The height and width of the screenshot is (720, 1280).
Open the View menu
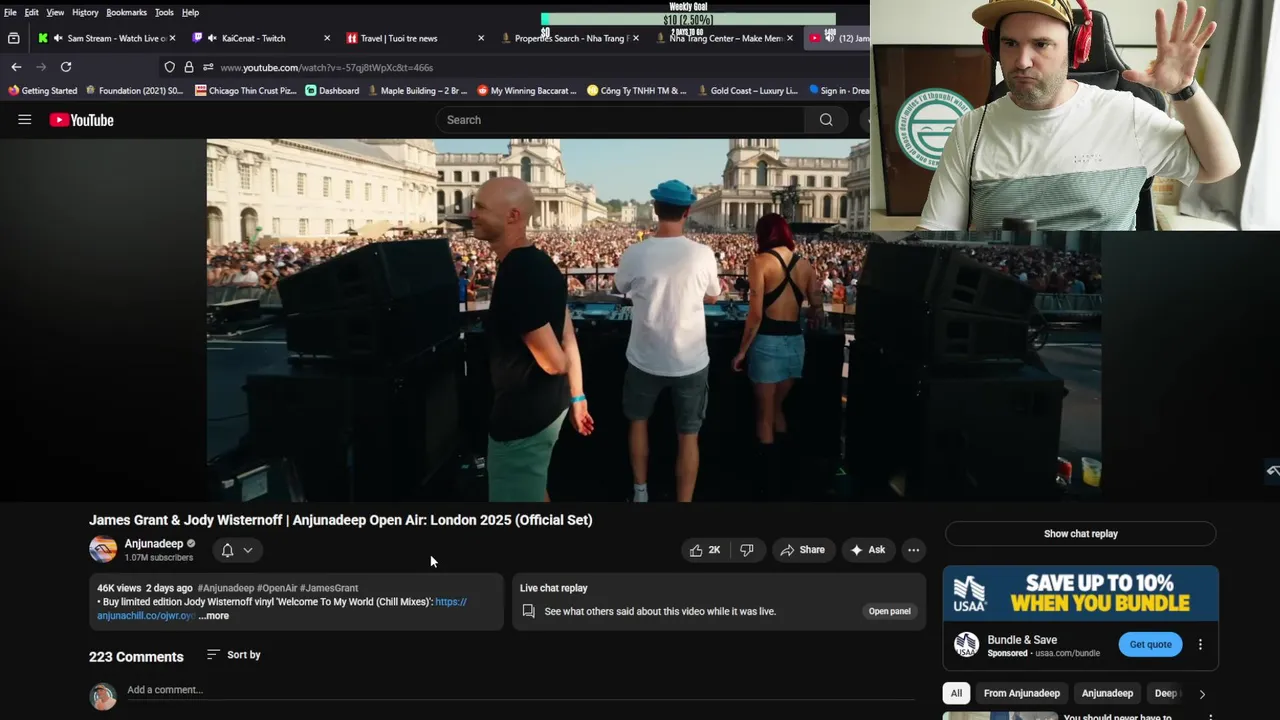coord(55,12)
